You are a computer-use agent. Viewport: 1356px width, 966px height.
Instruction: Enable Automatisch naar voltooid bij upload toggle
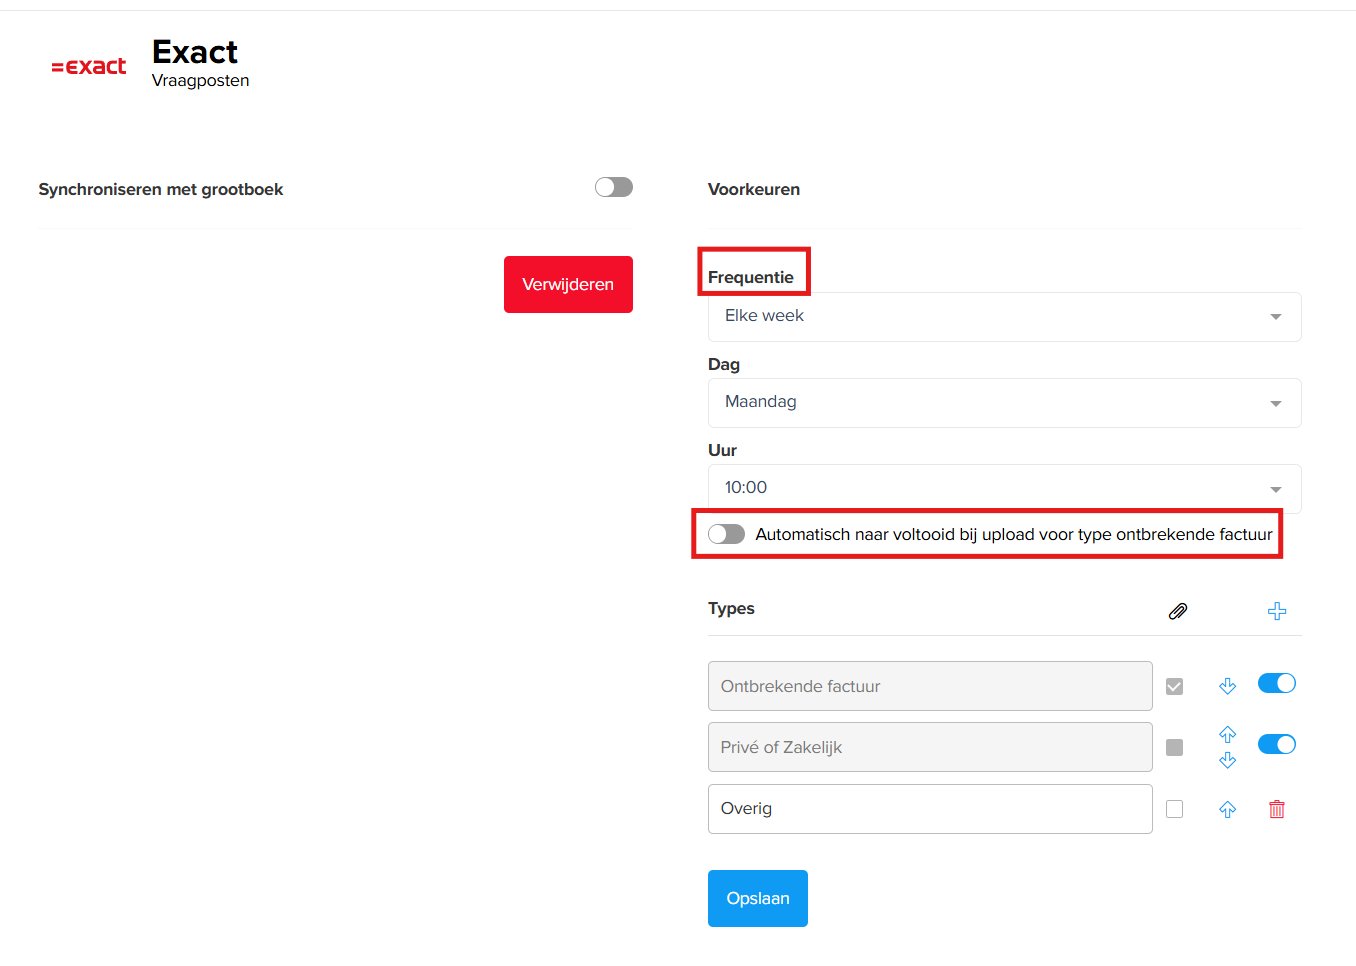coord(726,534)
